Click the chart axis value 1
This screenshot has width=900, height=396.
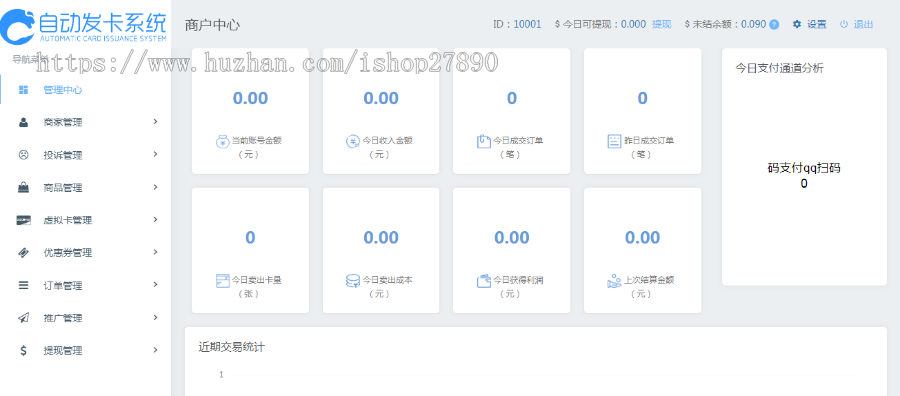222,375
